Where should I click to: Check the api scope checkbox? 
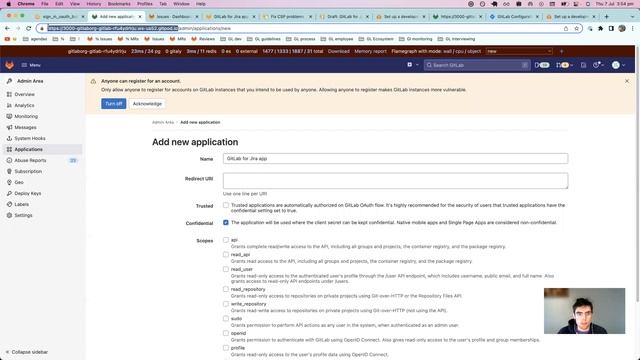(226, 240)
